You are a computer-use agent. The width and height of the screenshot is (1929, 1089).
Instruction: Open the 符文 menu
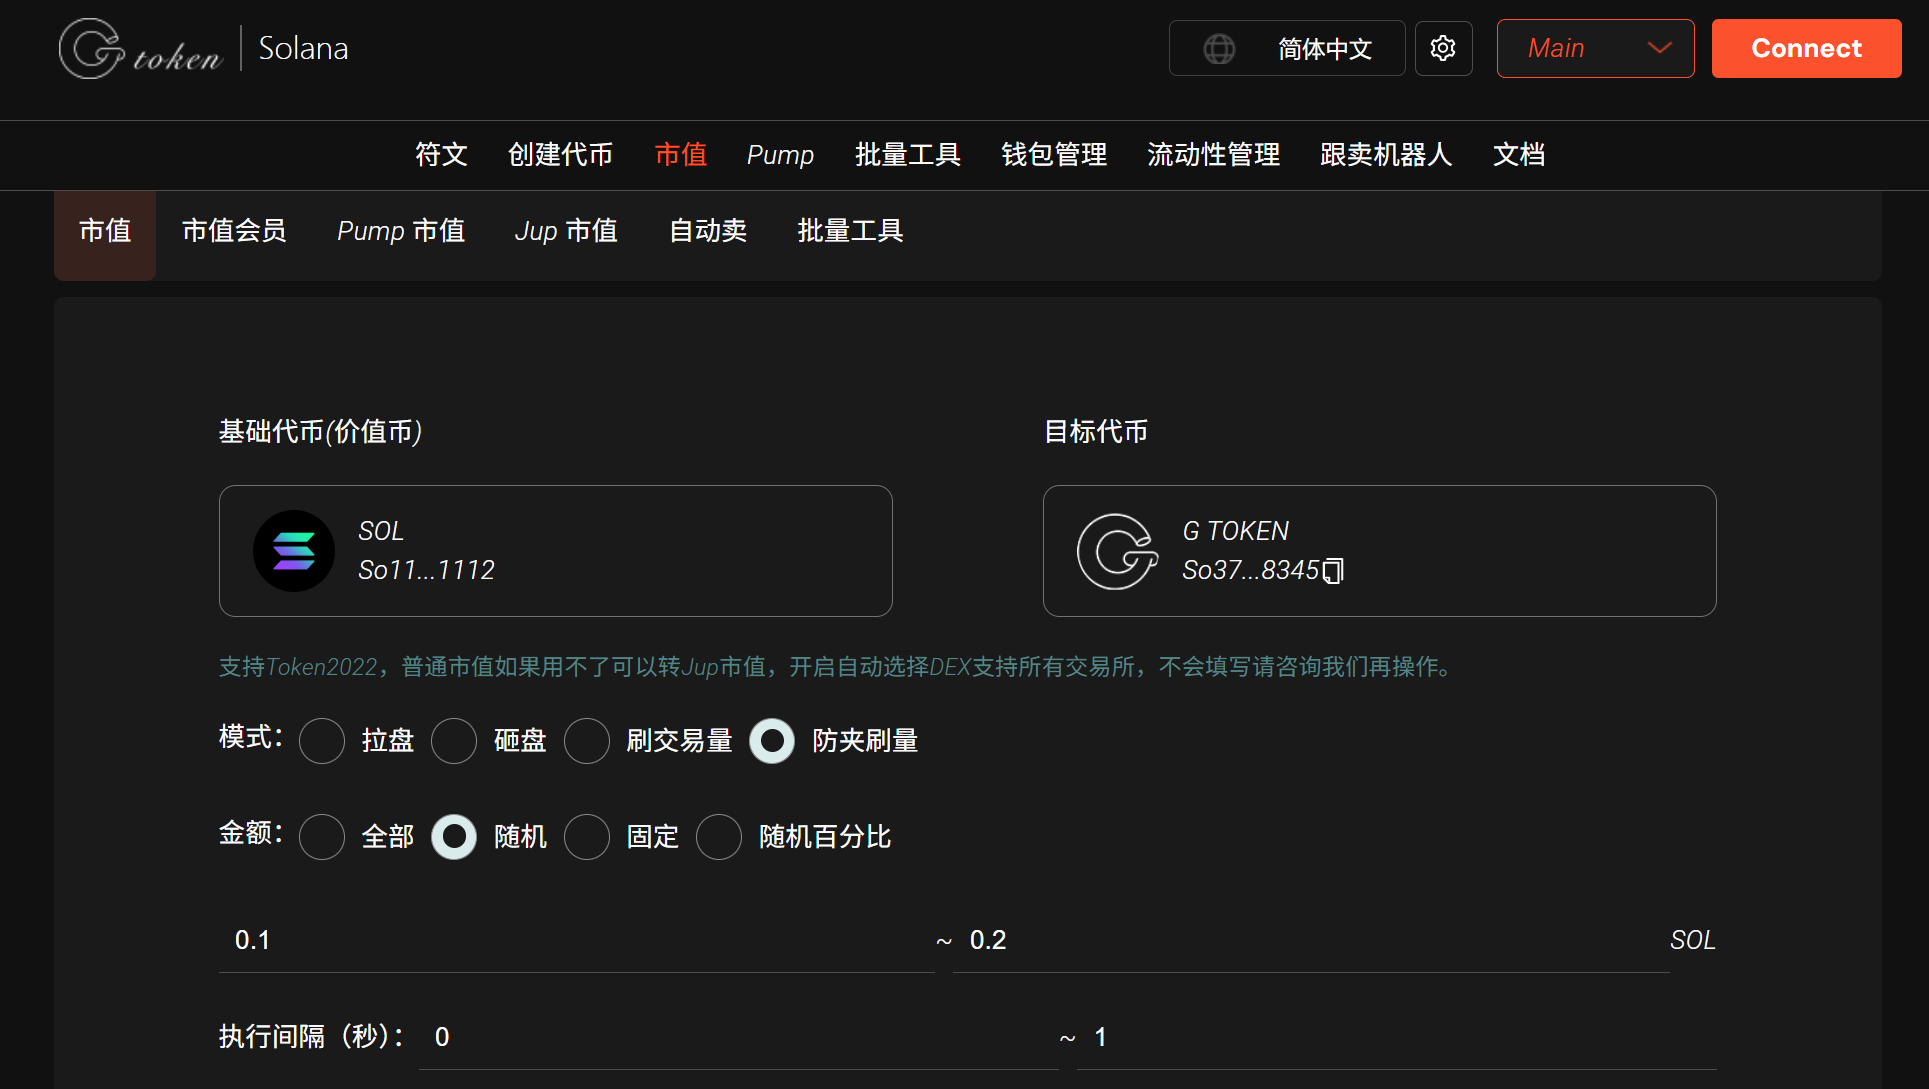[441, 154]
